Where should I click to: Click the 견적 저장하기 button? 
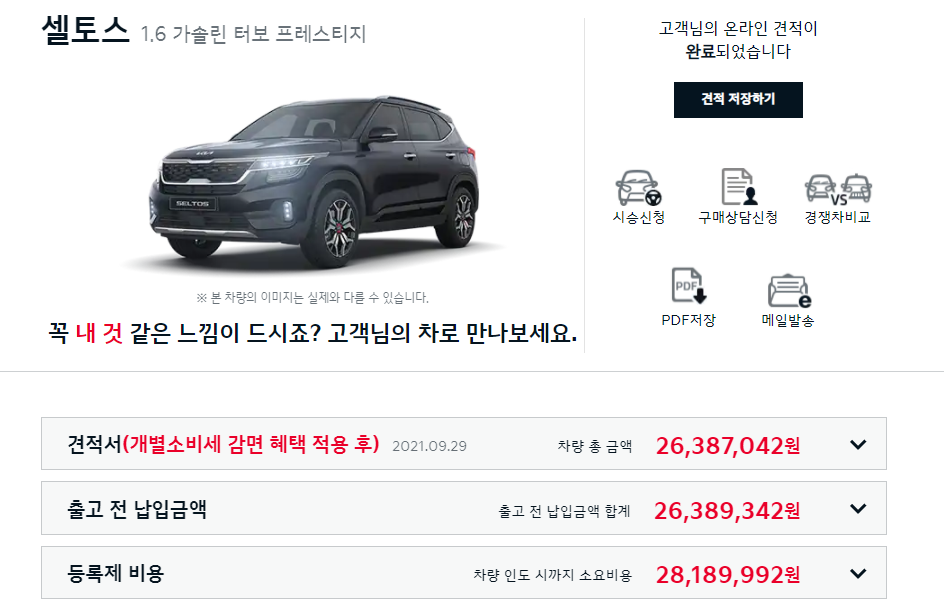(738, 99)
